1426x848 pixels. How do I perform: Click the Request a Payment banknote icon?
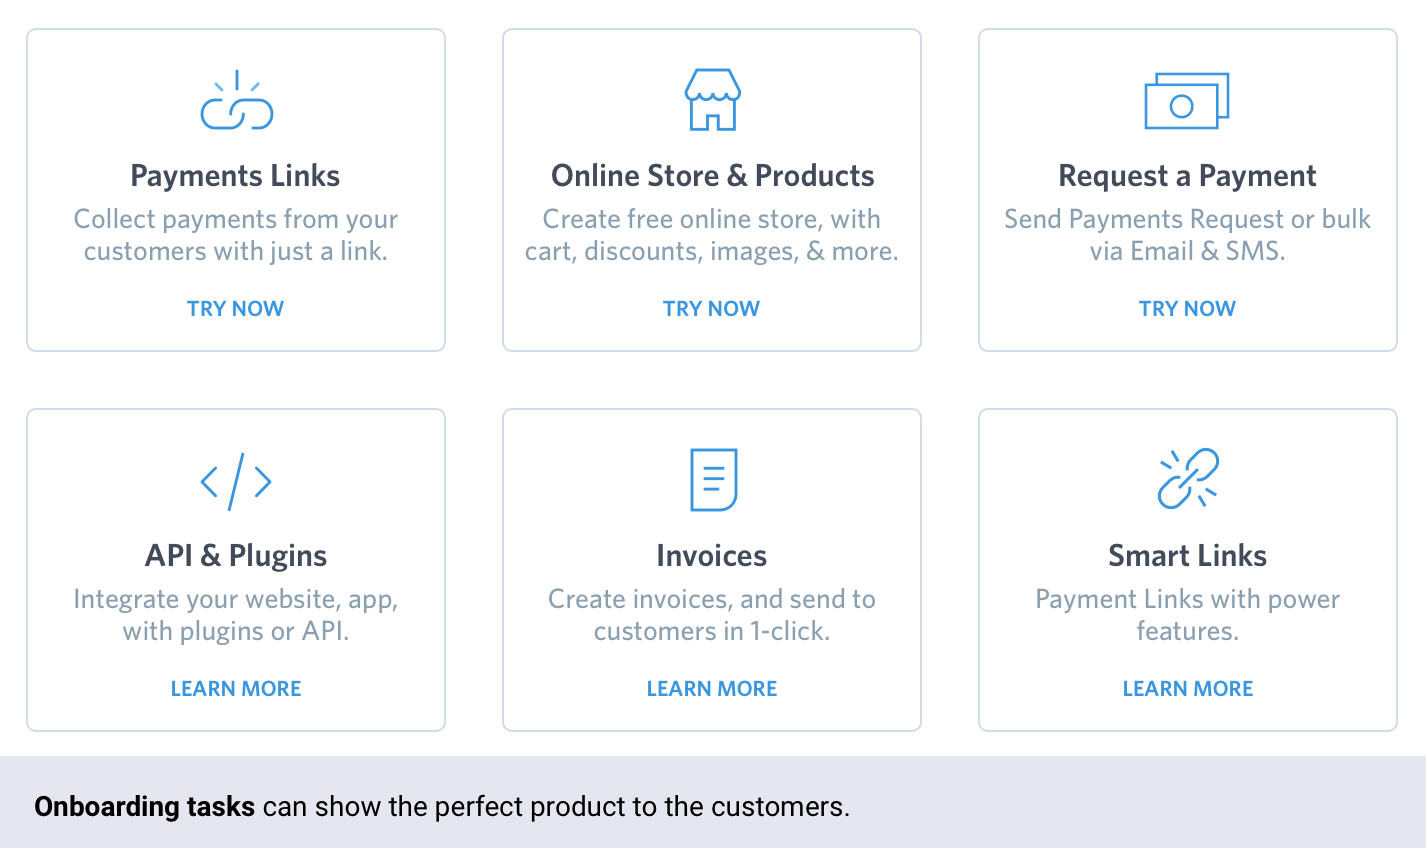coord(1187,100)
